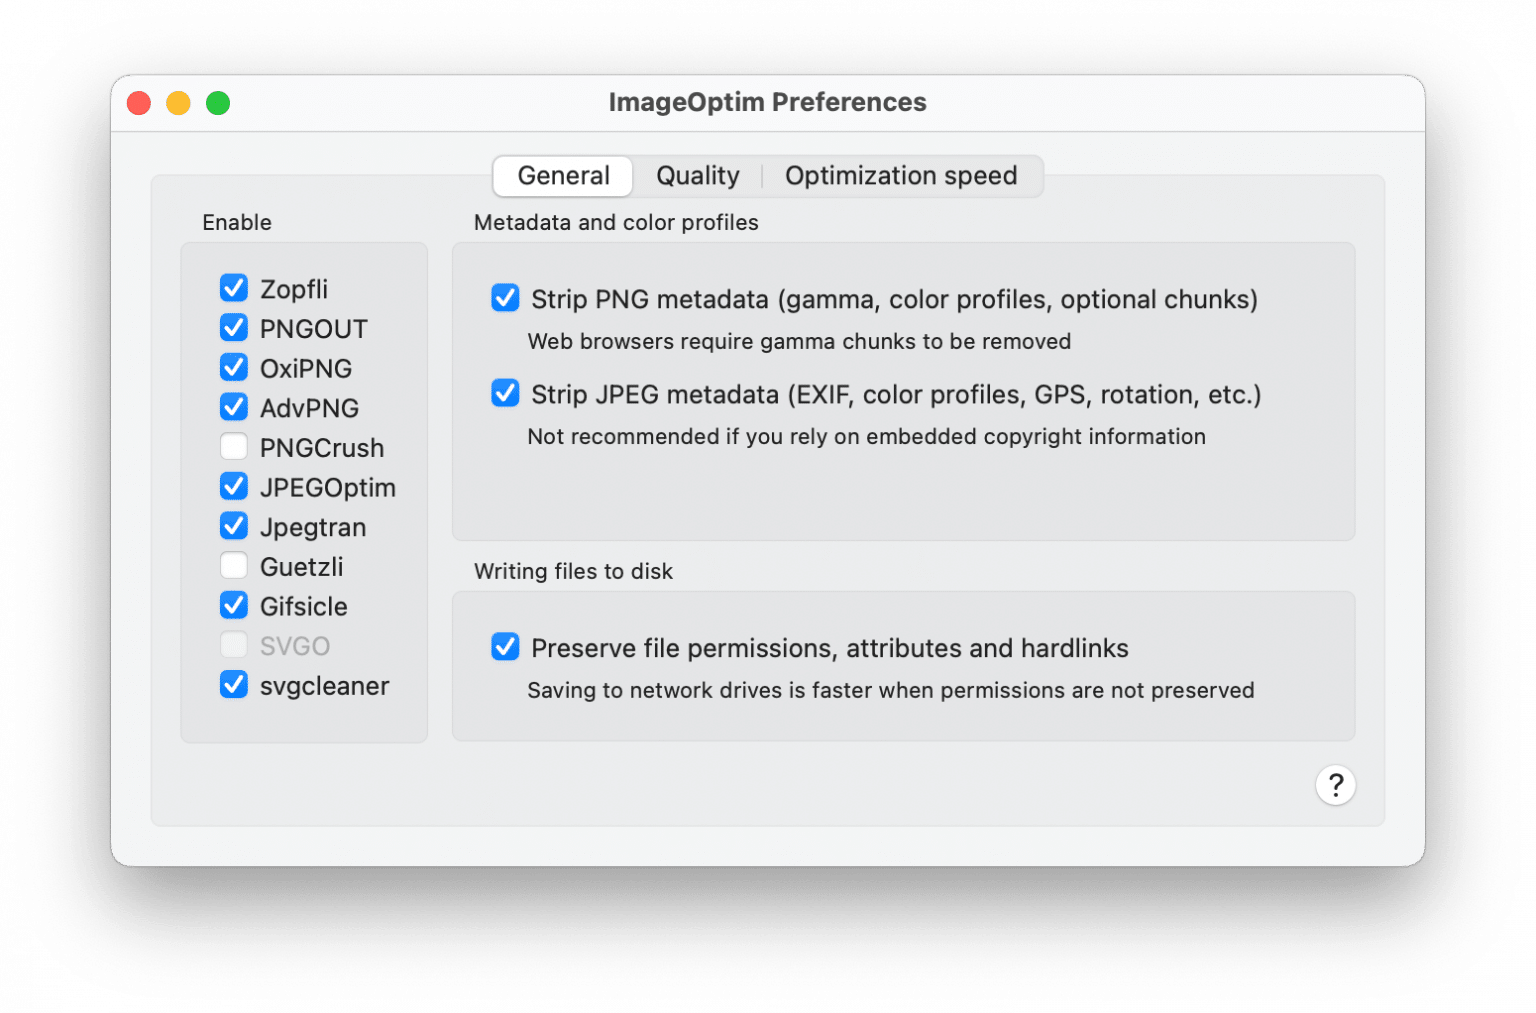Open help with the question mark button
The height and width of the screenshot is (1013, 1536).
click(x=1335, y=785)
